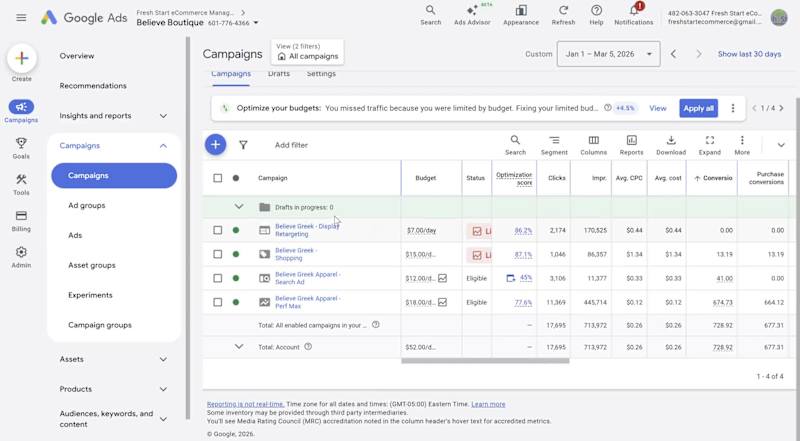Modify table Columns
The image size is (800, 441).
coord(593,145)
